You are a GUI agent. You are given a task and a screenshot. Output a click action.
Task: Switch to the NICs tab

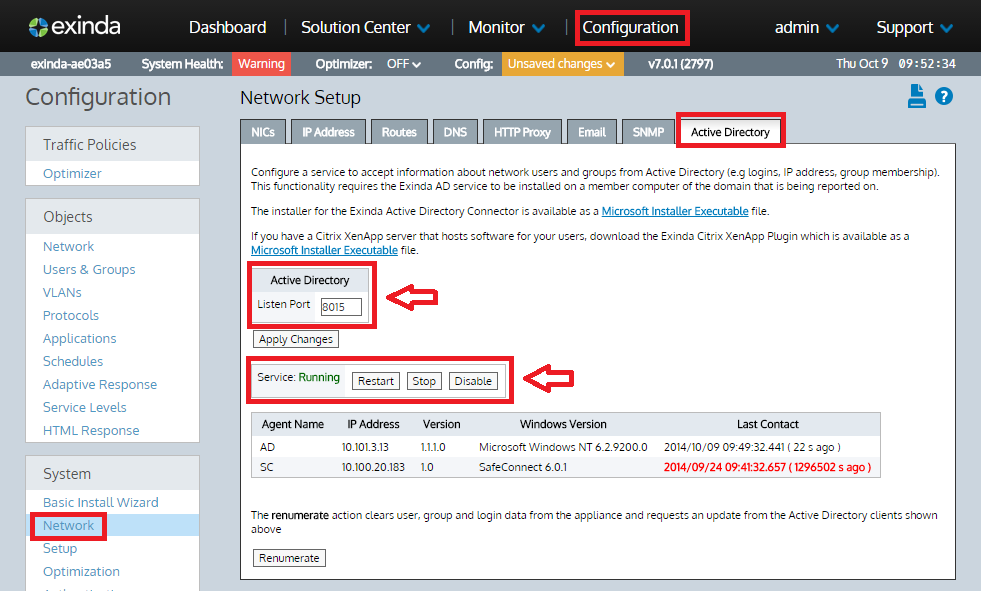[x=263, y=132]
